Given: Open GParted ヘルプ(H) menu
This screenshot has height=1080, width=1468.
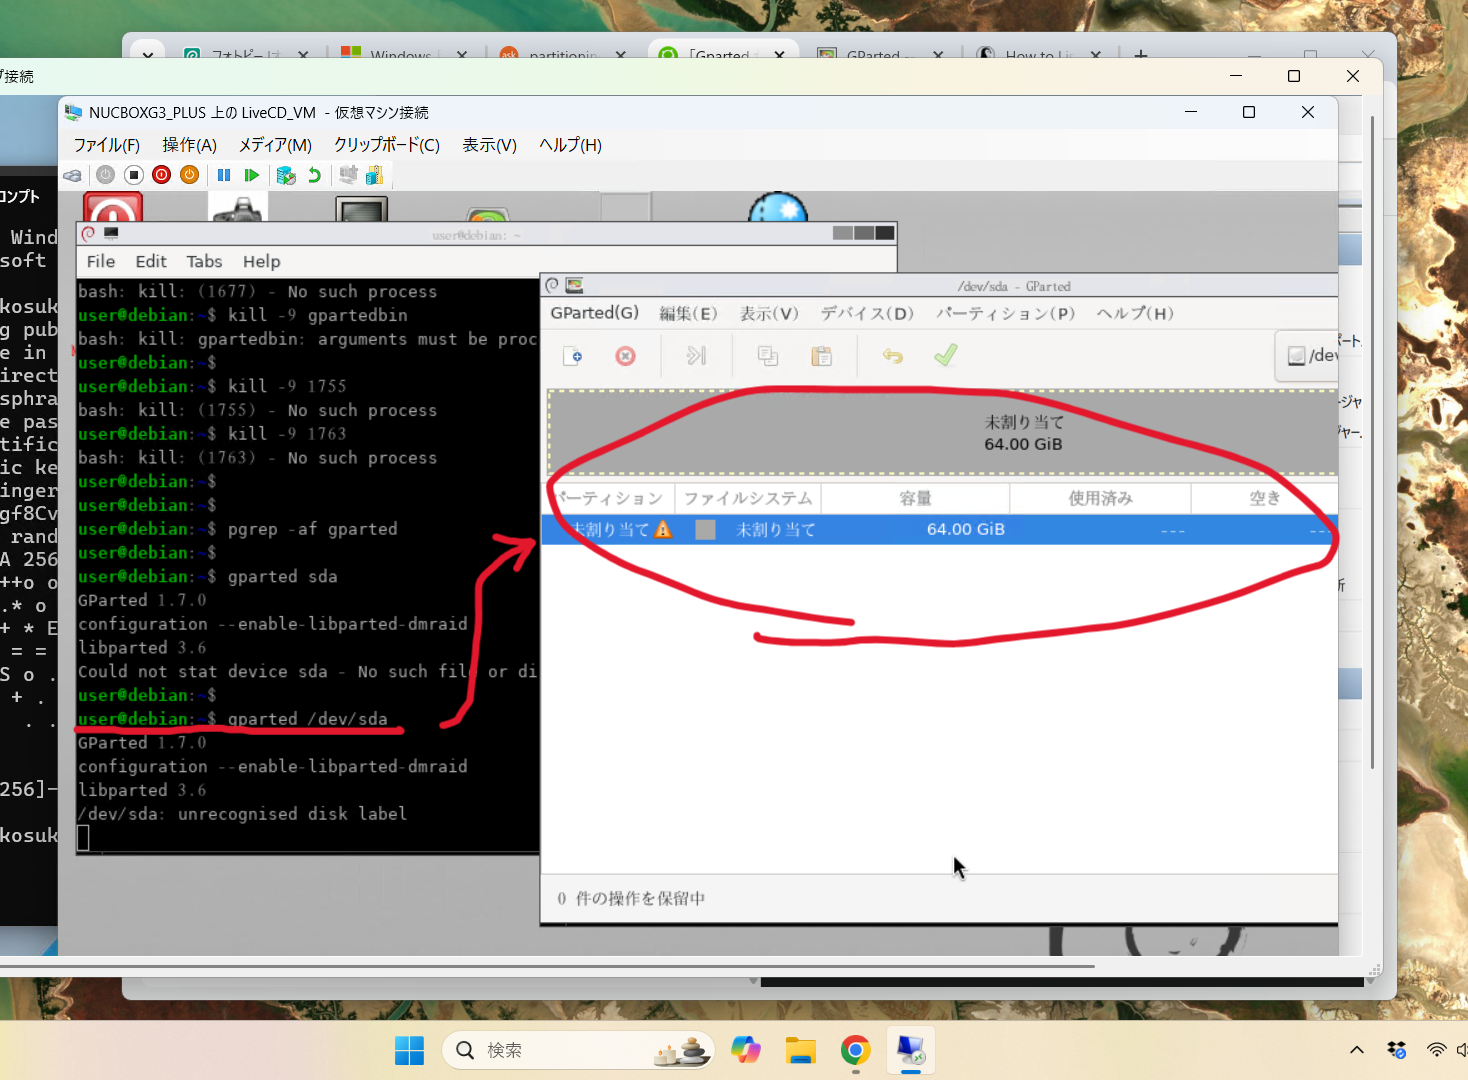Looking at the screenshot, I should (x=1134, y=313).
